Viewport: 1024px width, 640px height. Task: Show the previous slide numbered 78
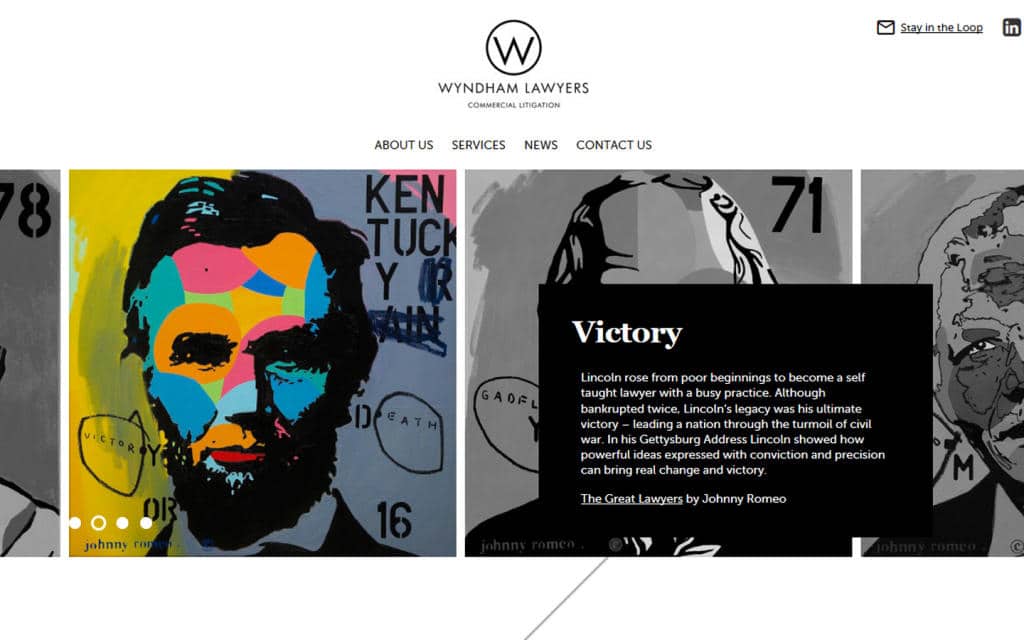[30, 363]
